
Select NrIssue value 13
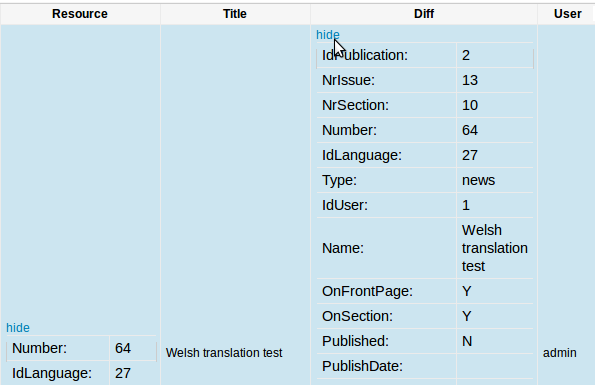[470, 80]
